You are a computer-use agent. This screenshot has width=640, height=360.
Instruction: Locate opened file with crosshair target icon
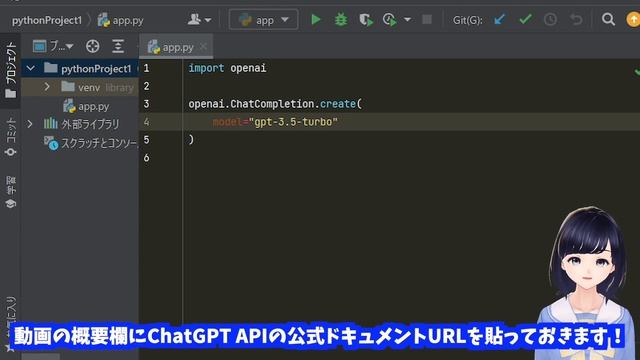[93, 47]
